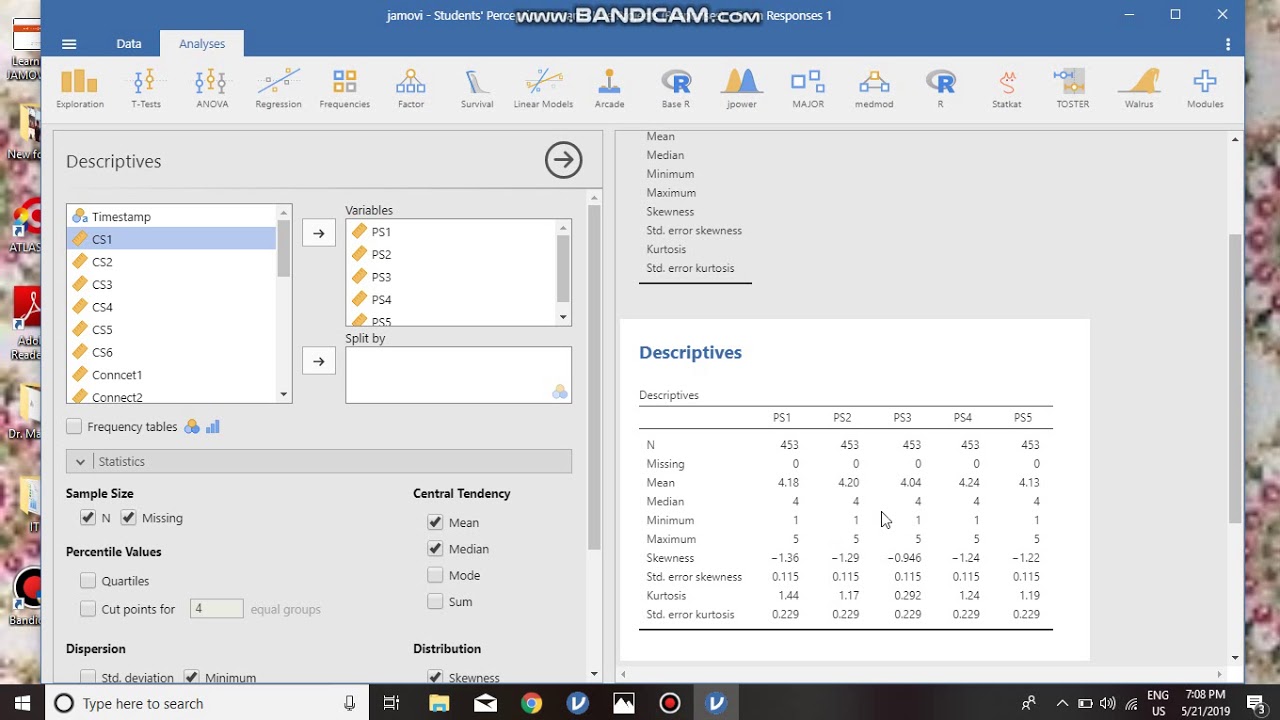This screenshot has height=720, width=1280.
Task: Click the cut points number field
Action: [216, 609]
